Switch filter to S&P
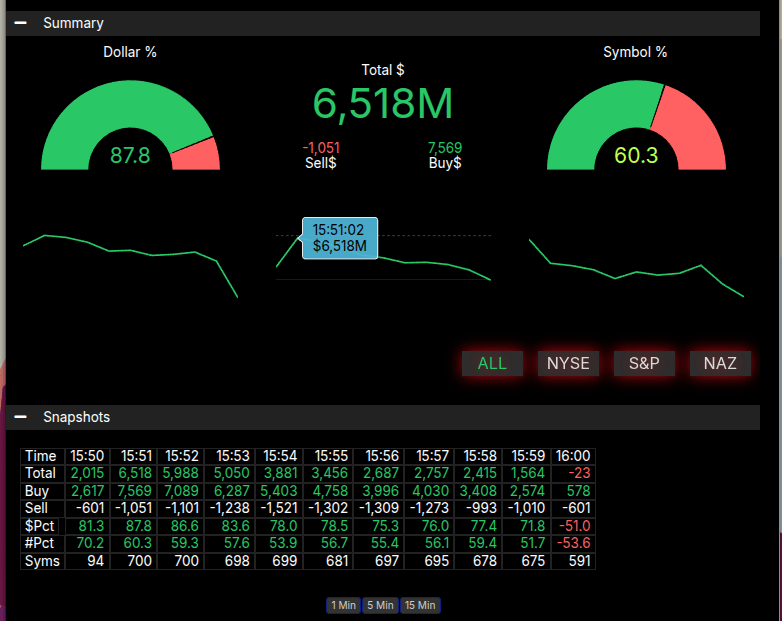Viewport: 782px width, 621px height. 644,363
